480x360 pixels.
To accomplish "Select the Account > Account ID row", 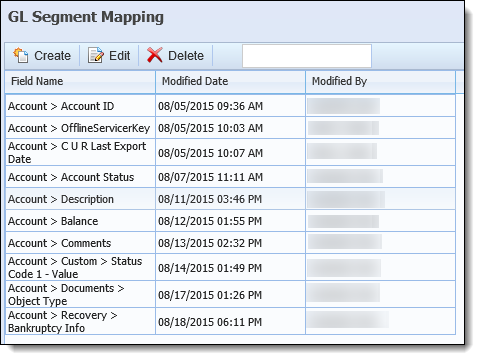I will [x=230, y=106].
